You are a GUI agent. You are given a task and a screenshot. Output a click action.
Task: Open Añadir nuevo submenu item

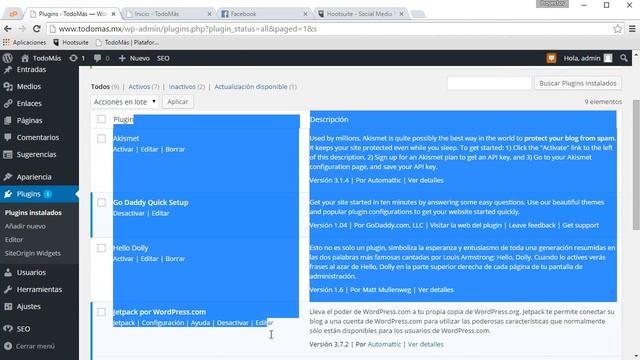pyautogui.click(x=25, y=226)
